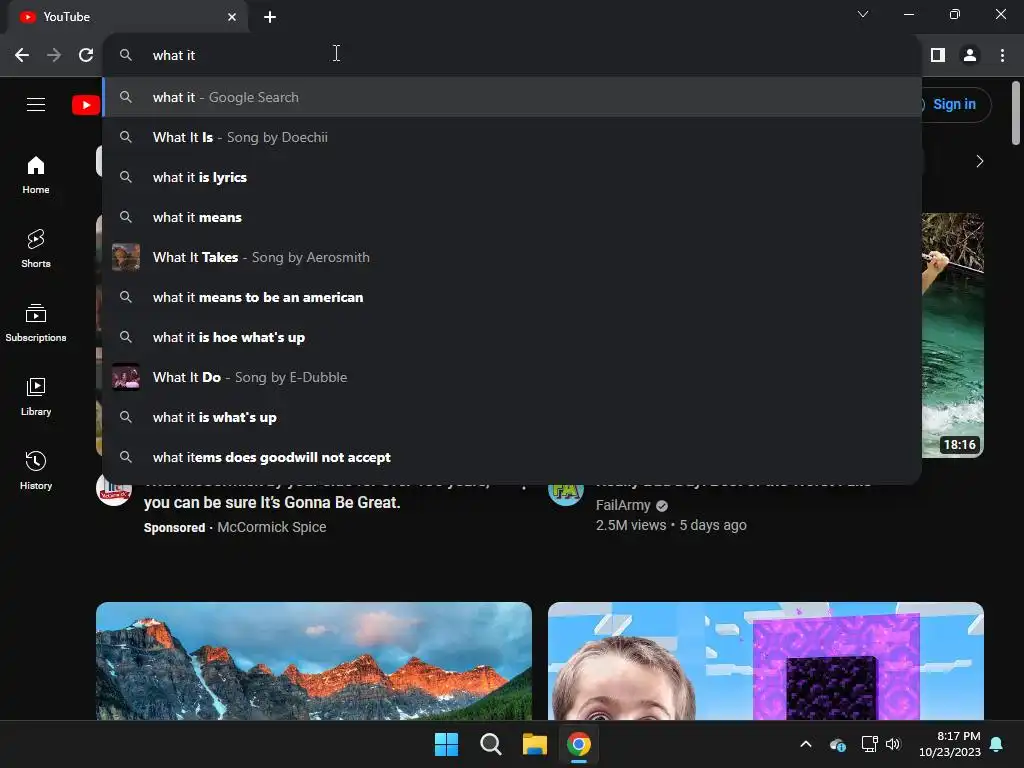This screenshot has height=768, width=1024.
Task: Advance the category chips with the right chevron
Action: (979, 161)
